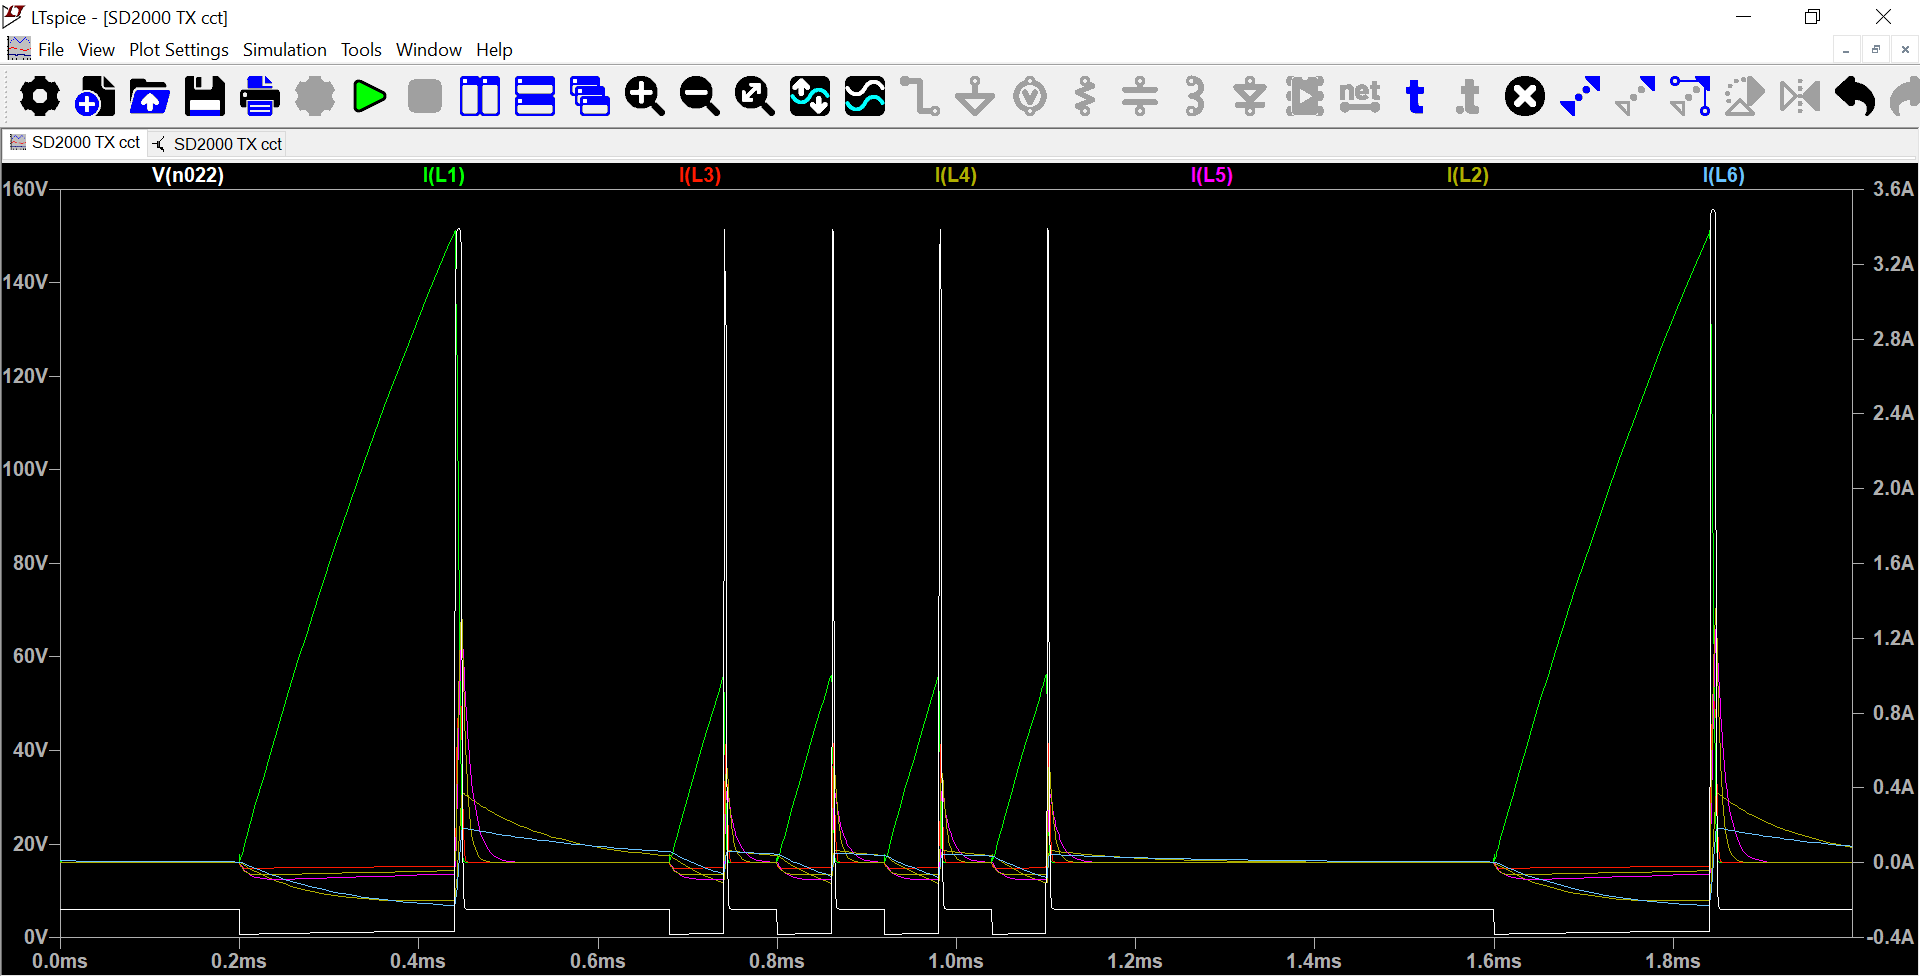This screenshot has width=1920, height=977.
Task: Select the I(L1) trace label
Action: click(x=444, y=175)
